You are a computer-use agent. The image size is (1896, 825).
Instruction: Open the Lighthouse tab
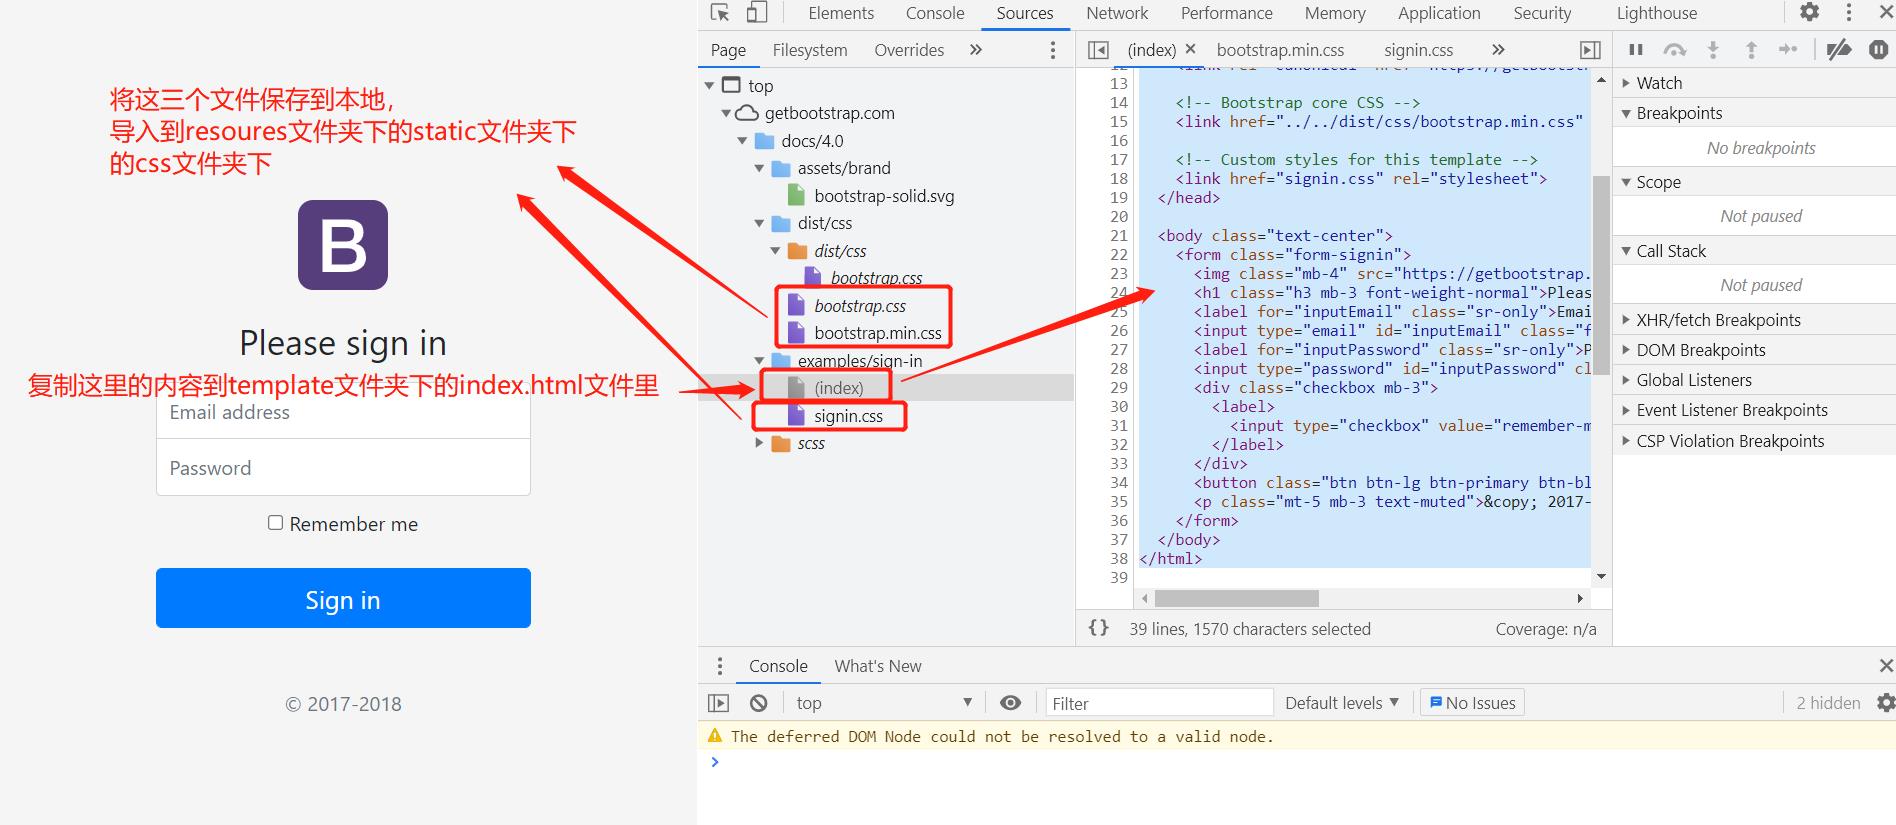point(1657,13)
